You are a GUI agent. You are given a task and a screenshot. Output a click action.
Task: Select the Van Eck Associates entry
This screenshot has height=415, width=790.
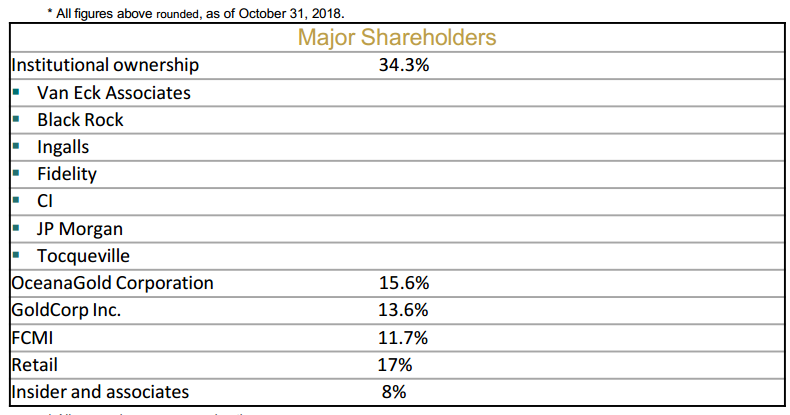(114, 93)
